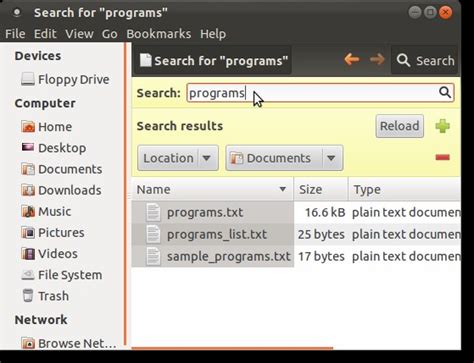
Task: Minimize the window
Action: point(415,13)
